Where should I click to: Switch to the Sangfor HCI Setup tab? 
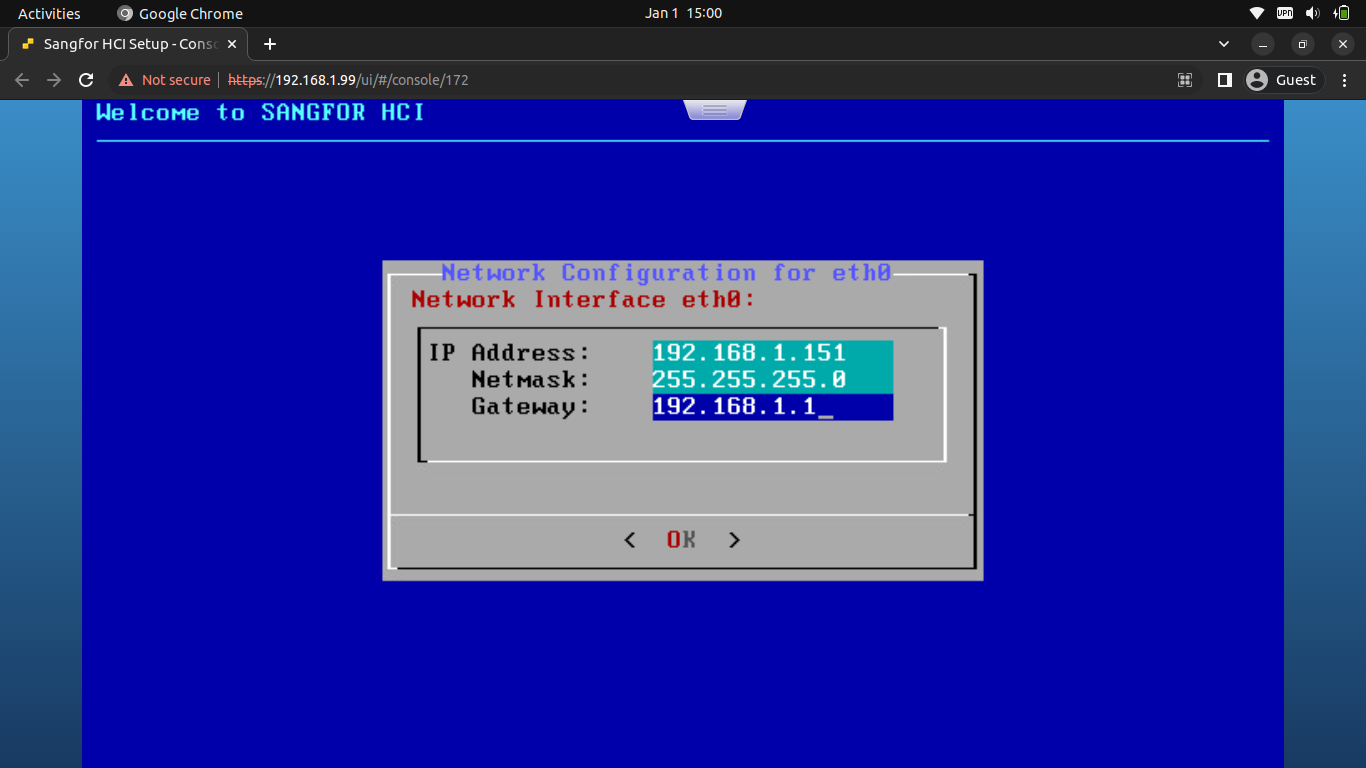(130, 44)
